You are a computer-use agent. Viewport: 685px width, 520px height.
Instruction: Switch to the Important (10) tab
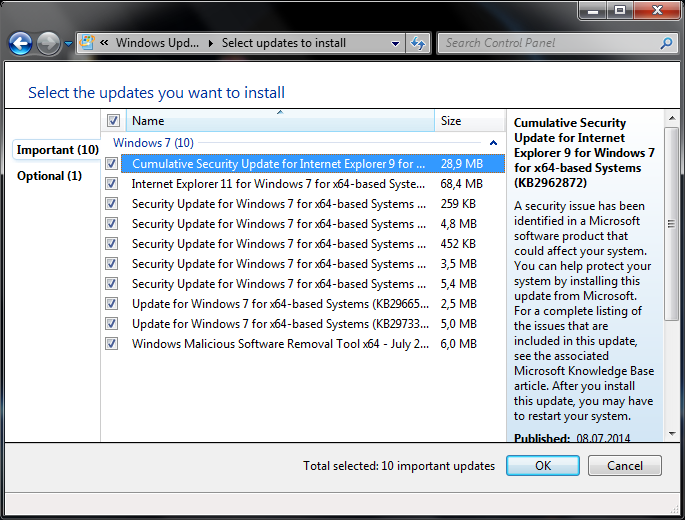(x=58, y=150)
